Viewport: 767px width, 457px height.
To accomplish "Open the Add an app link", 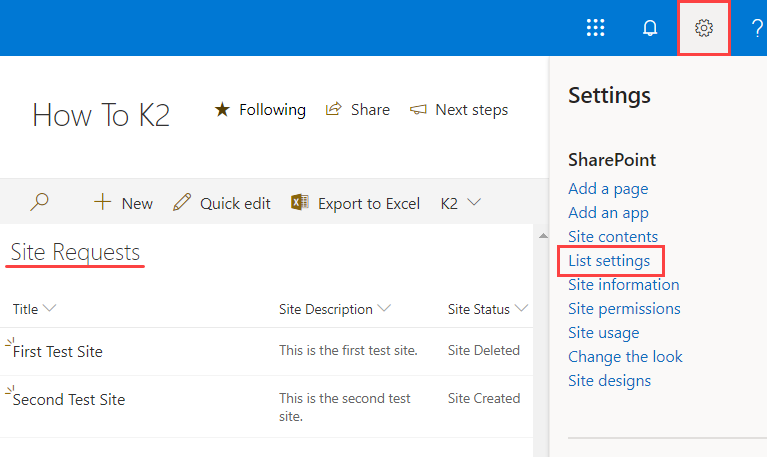I will (x=608, y=213).
